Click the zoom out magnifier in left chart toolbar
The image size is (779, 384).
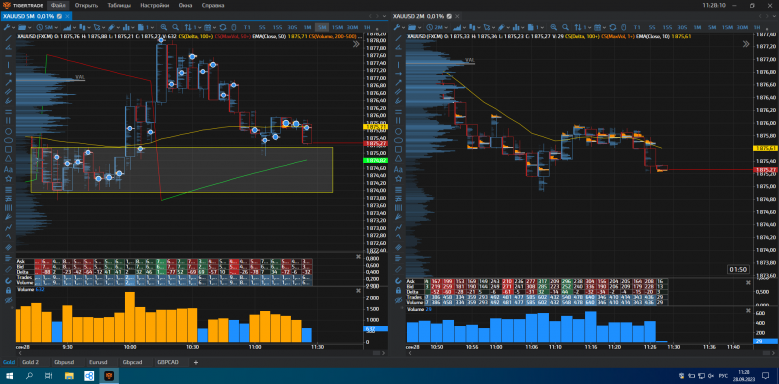[175, 27]
